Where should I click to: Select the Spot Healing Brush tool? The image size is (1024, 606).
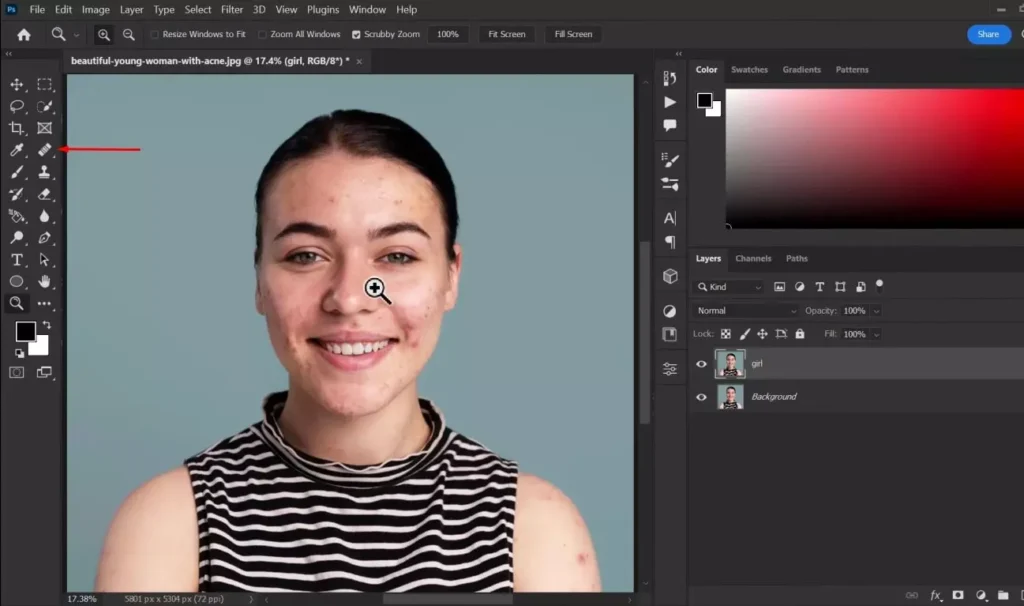coord(44,150)
